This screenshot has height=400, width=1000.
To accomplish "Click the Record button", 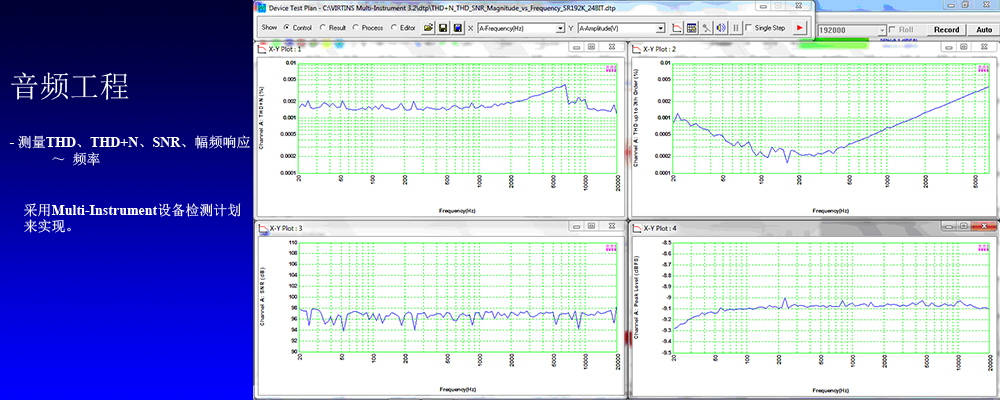I will 946,30.
